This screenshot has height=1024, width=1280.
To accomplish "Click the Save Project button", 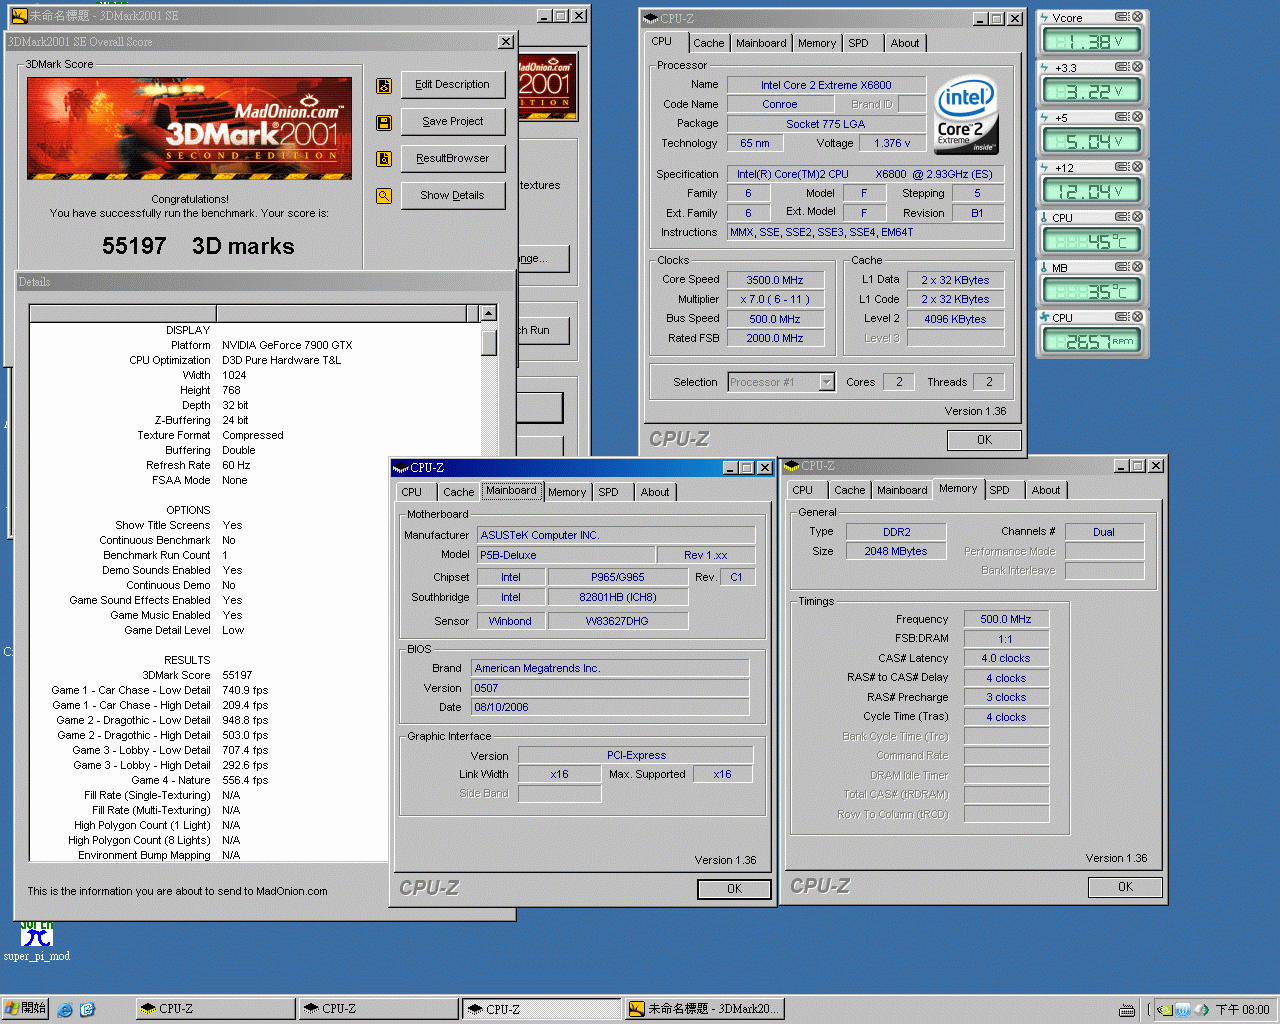I will click(453, 122).
